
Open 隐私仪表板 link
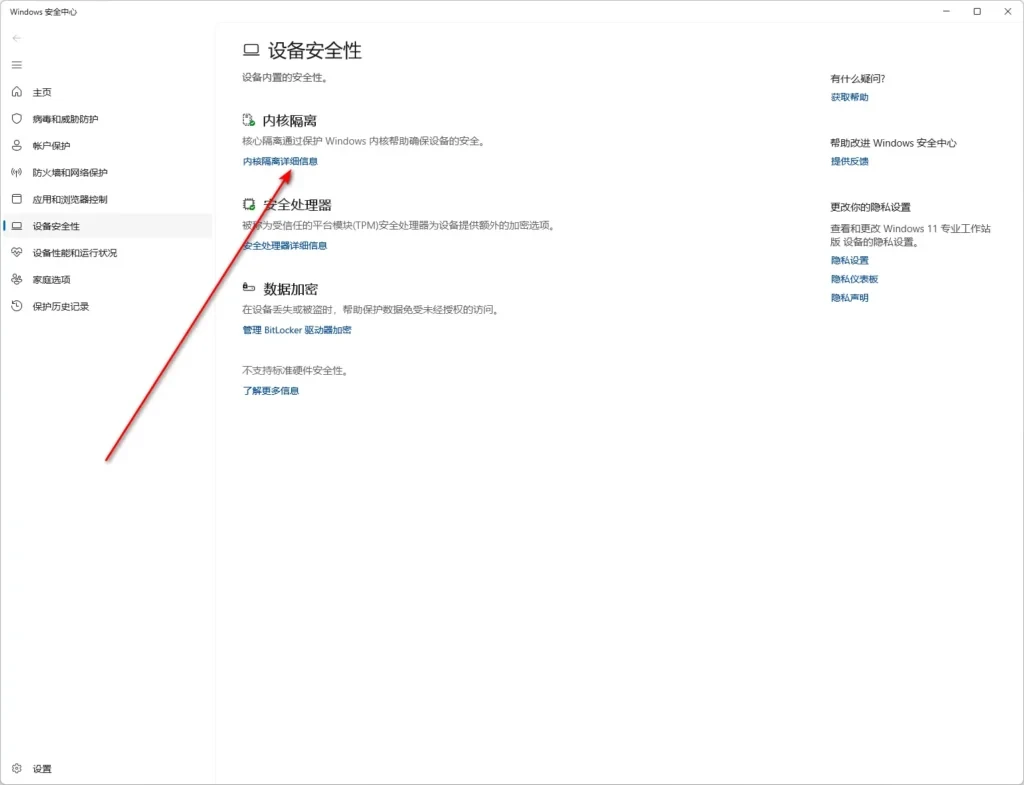tap(854, 279)
